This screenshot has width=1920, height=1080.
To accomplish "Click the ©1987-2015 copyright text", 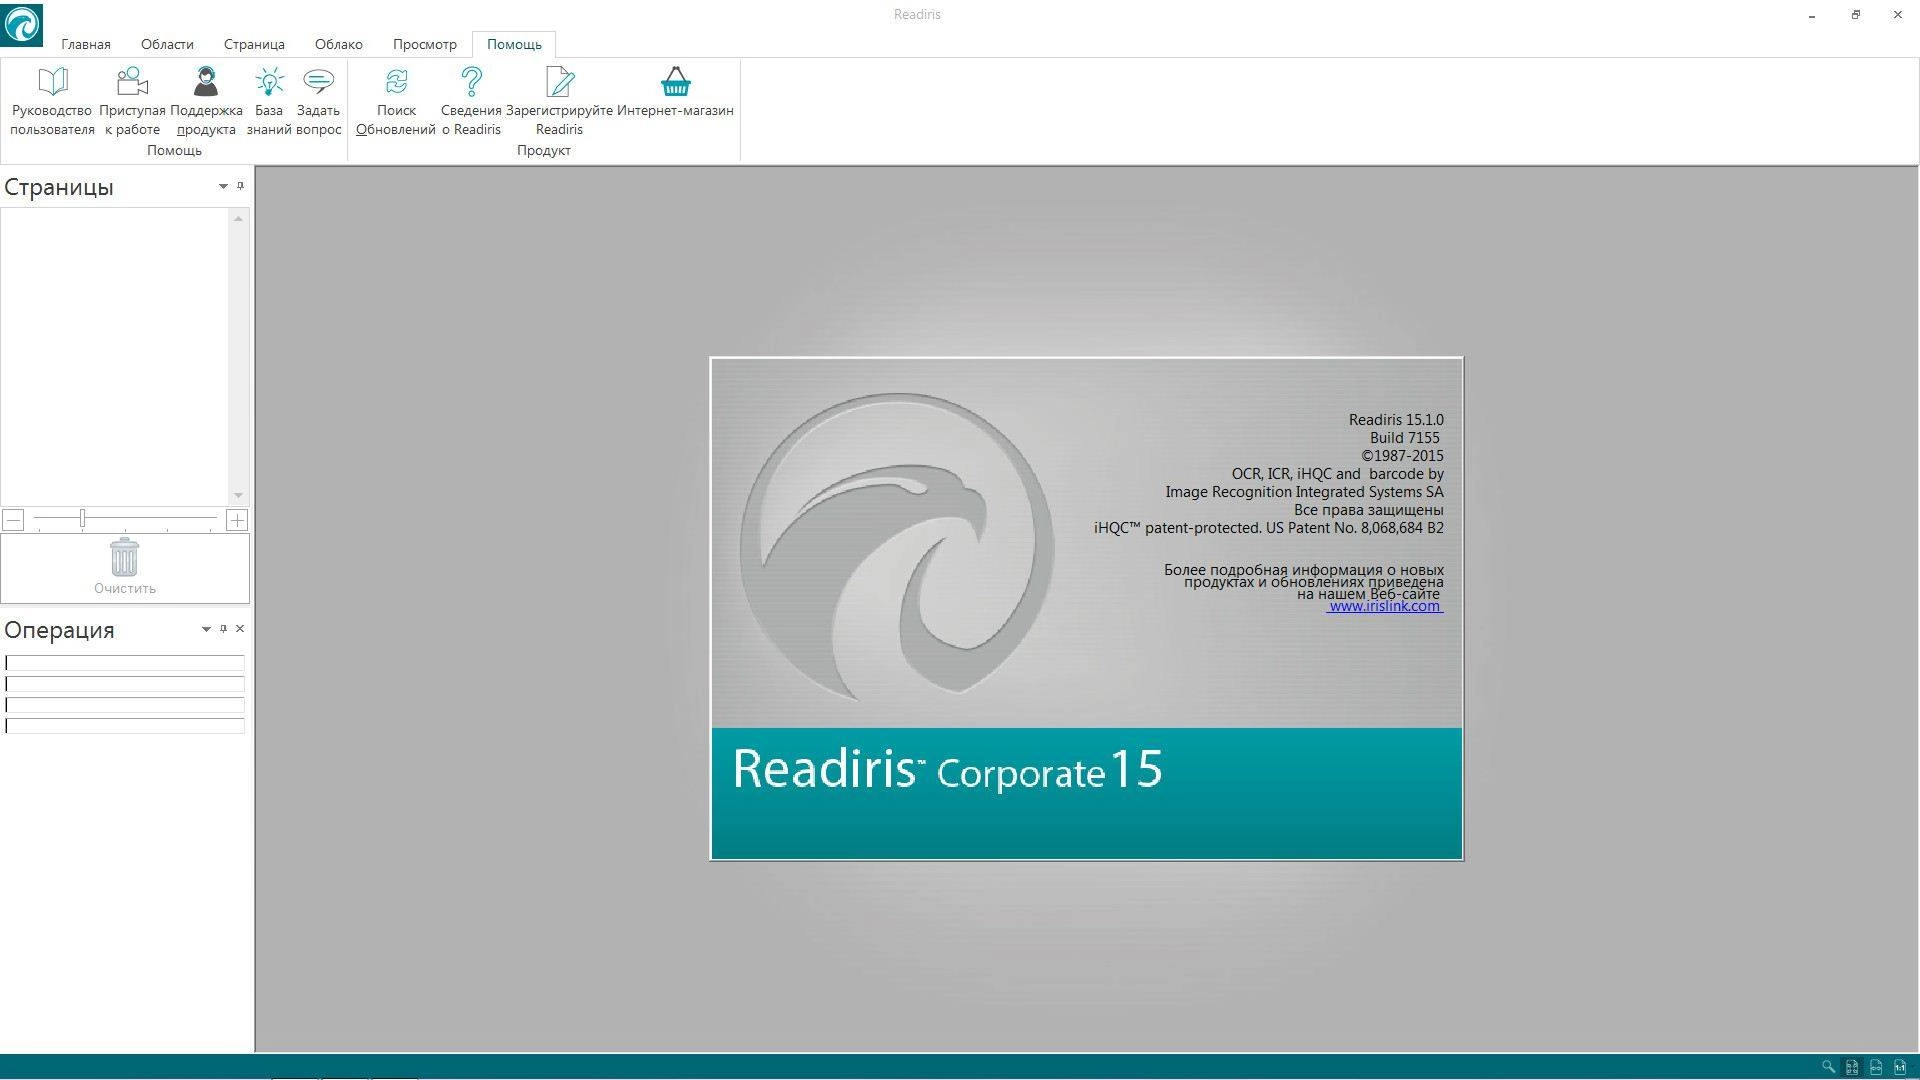I will pyautogui.click(x=1402, y=456).
